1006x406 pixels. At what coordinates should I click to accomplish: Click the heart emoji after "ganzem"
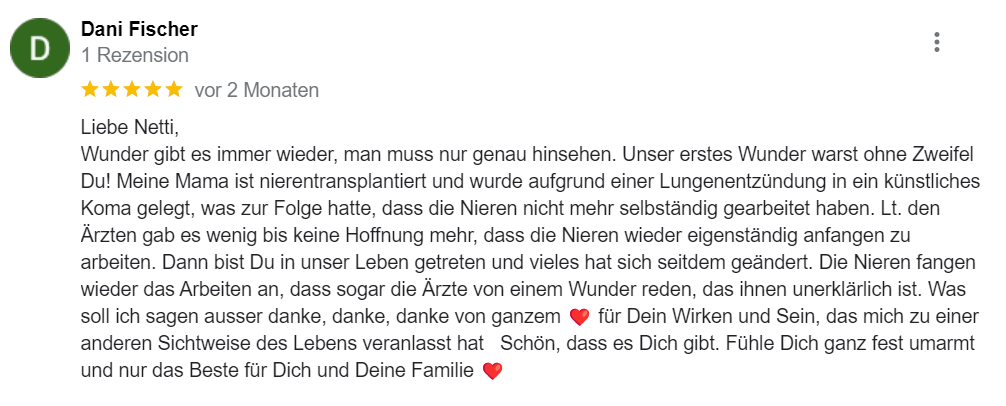point(579,317)
